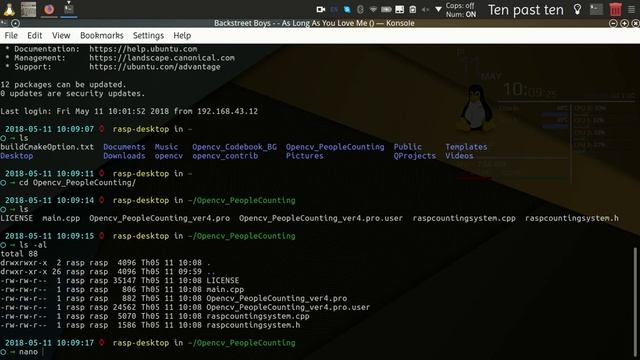Expand hidden system tray icons arrow
This screenshot has width=640, height=360.
[438, 9]
